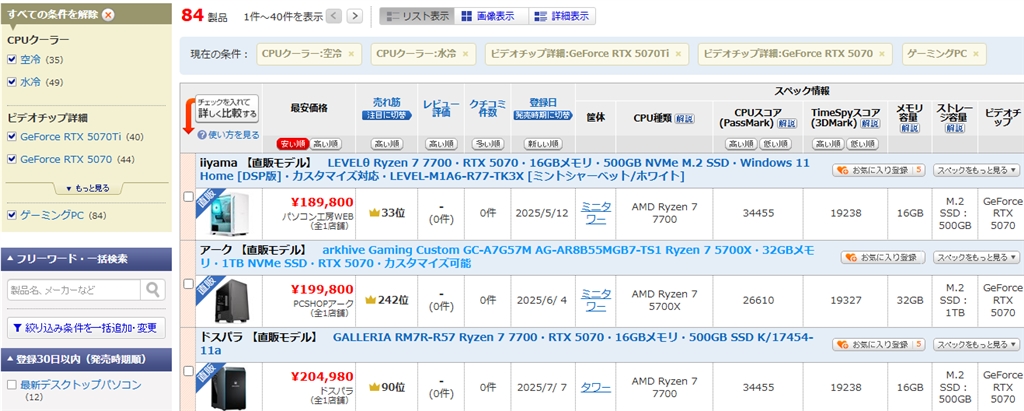This screenshot has height=411, width=1024.
Task: Sort by 登録日 column header
Action: 543,103
